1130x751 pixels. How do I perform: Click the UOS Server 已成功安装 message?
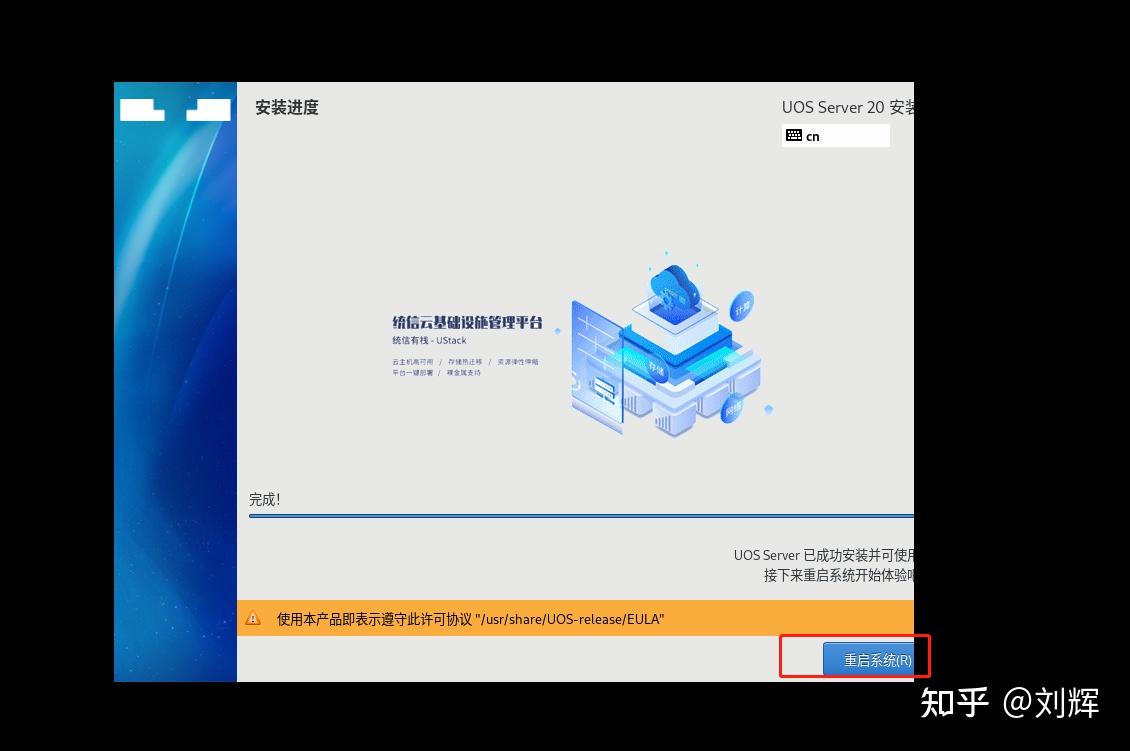pos(824,555)
